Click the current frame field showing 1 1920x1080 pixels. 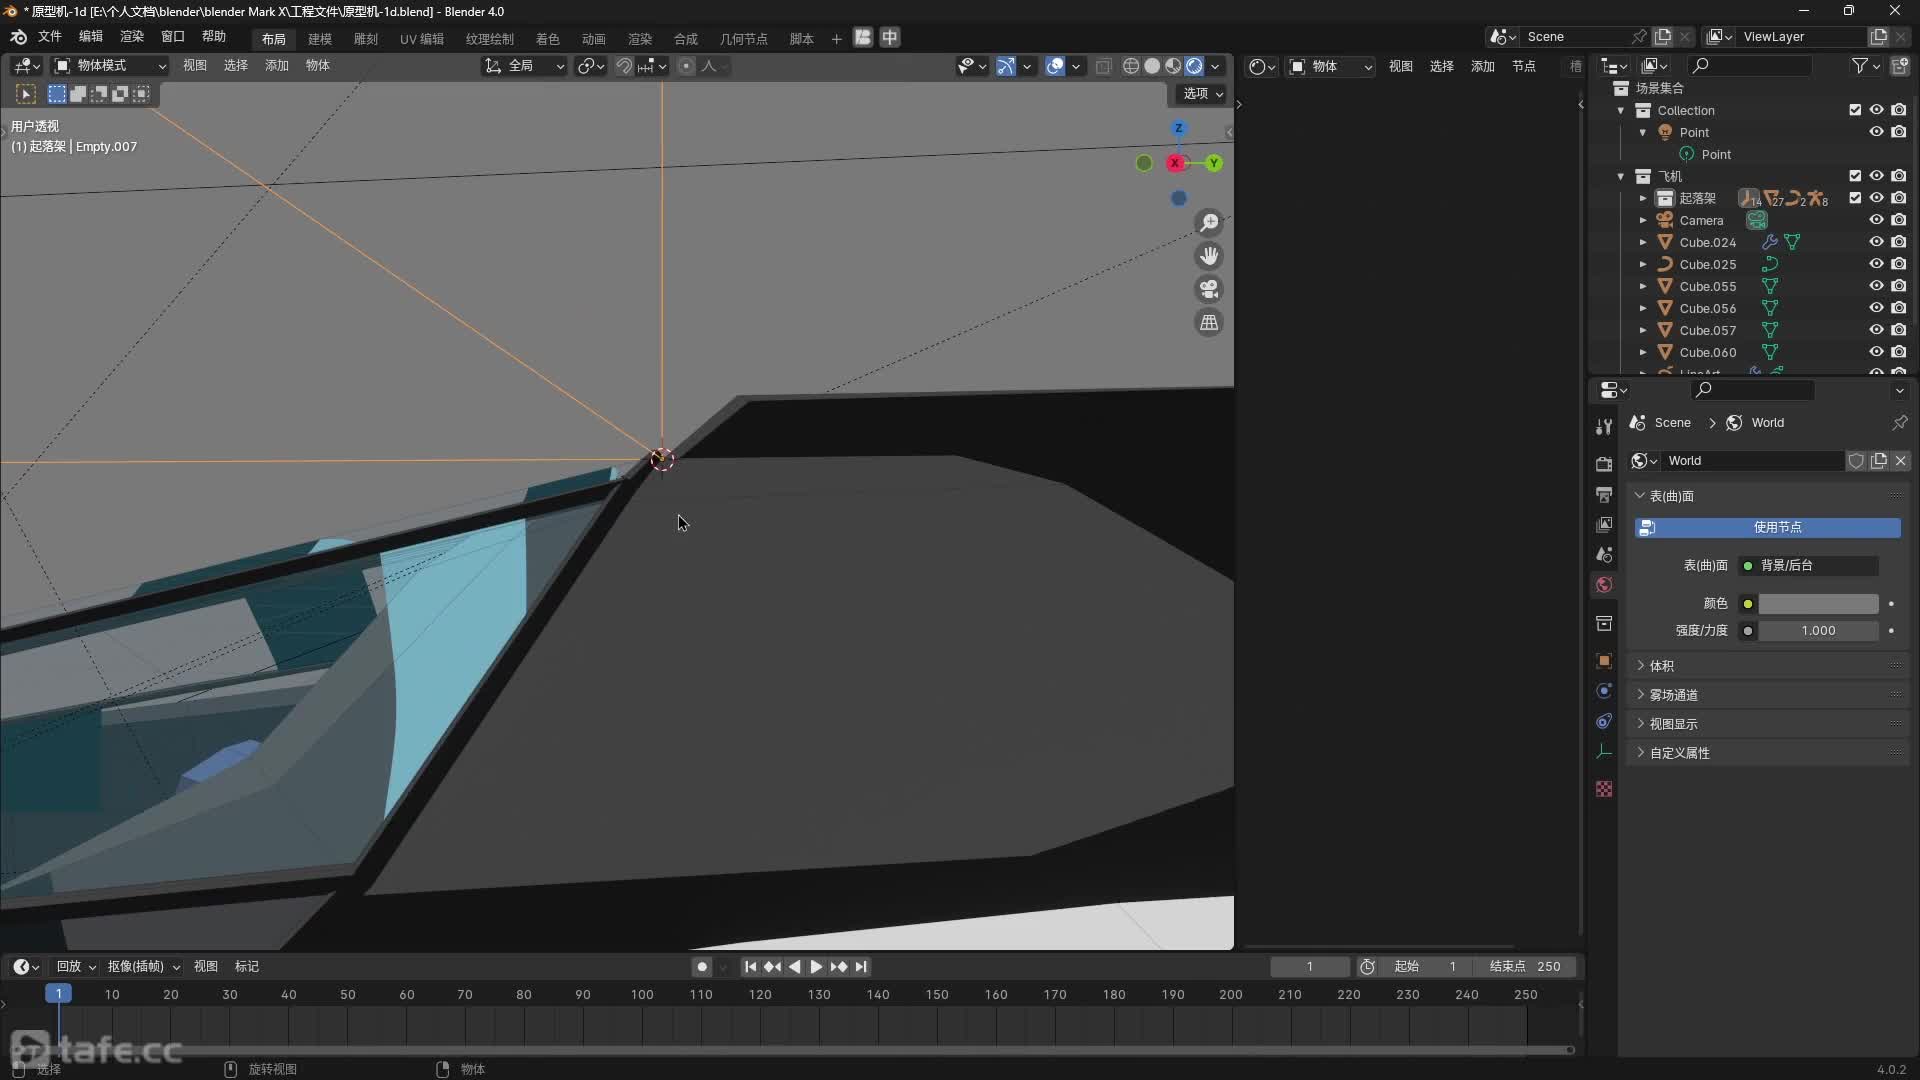(x=1309, y=967)
